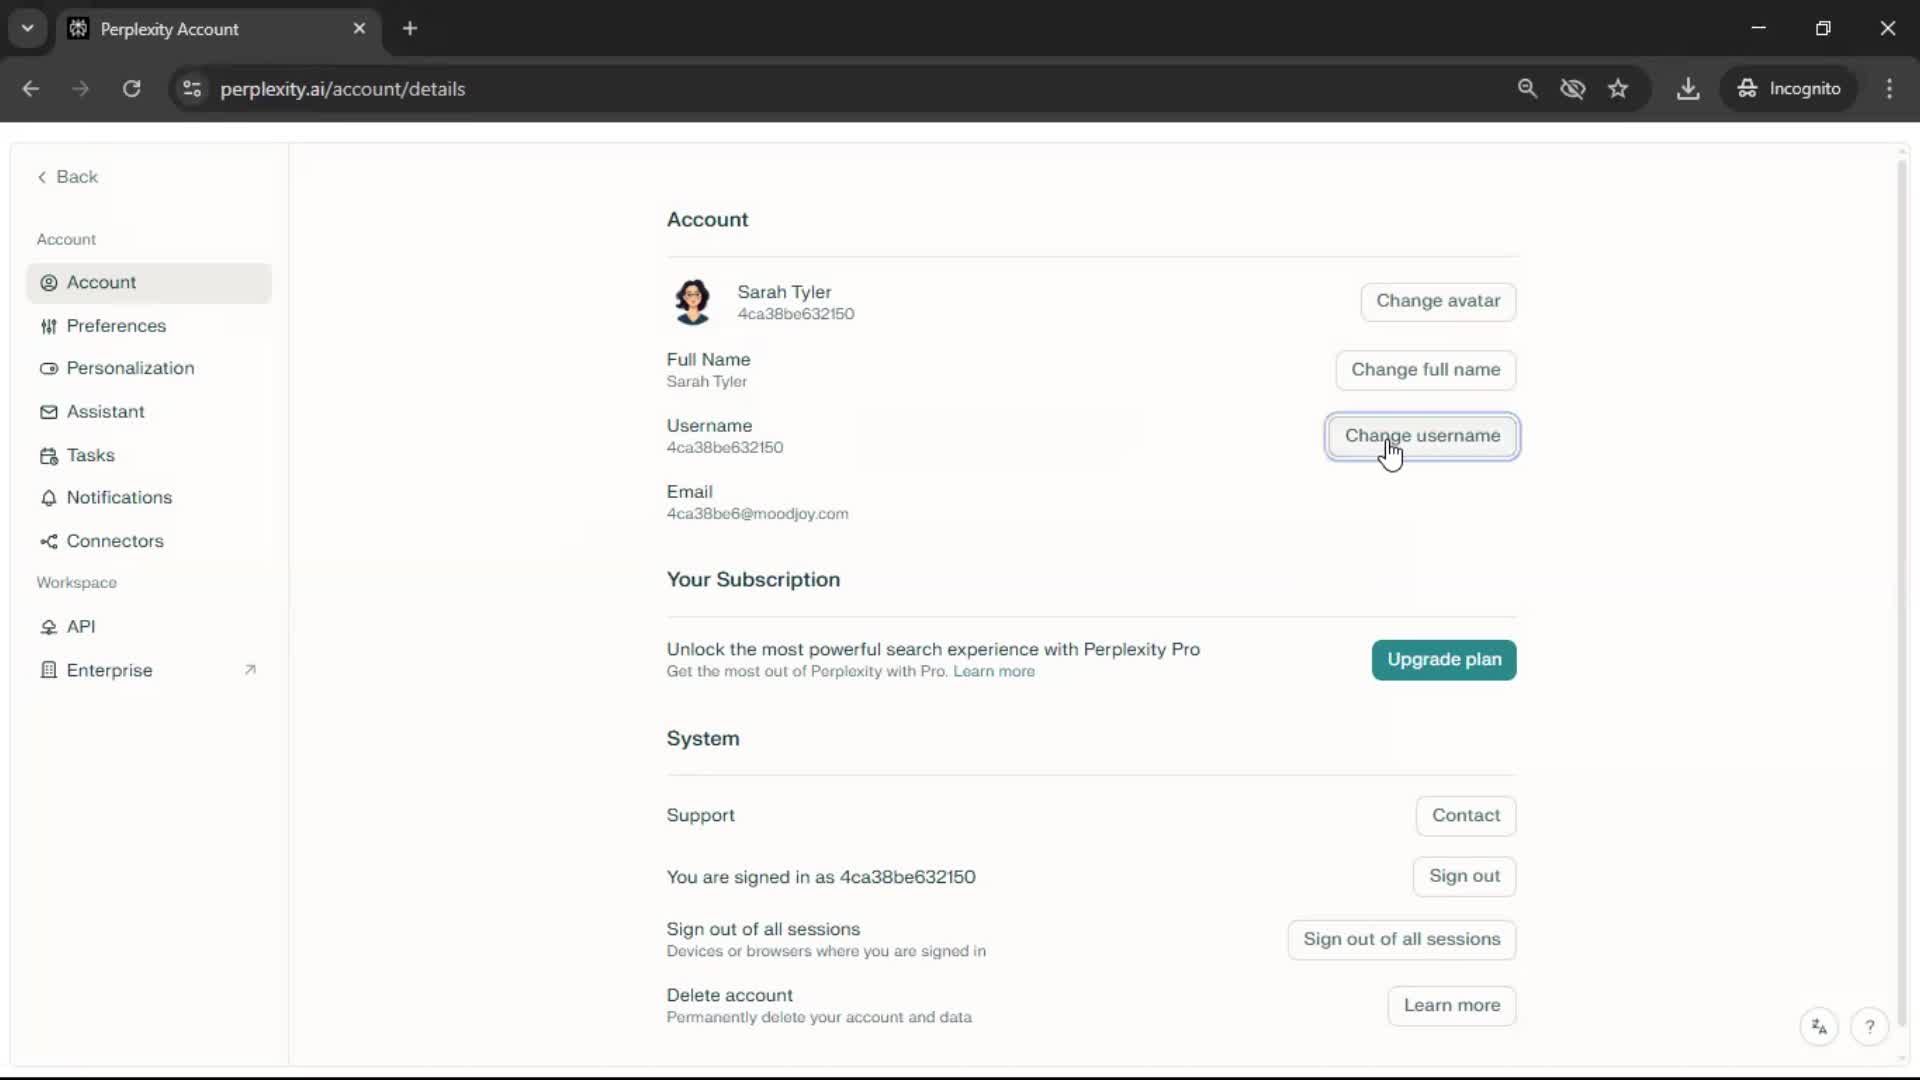
Task: Open Enterprise external link item
Action: (x=110, y=670)
